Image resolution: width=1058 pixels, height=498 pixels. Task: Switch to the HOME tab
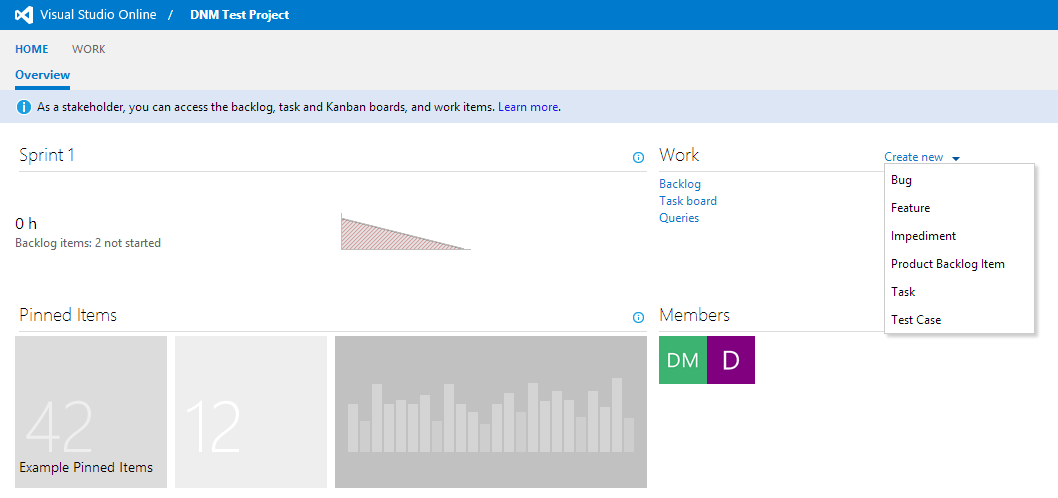coord(32,49)
